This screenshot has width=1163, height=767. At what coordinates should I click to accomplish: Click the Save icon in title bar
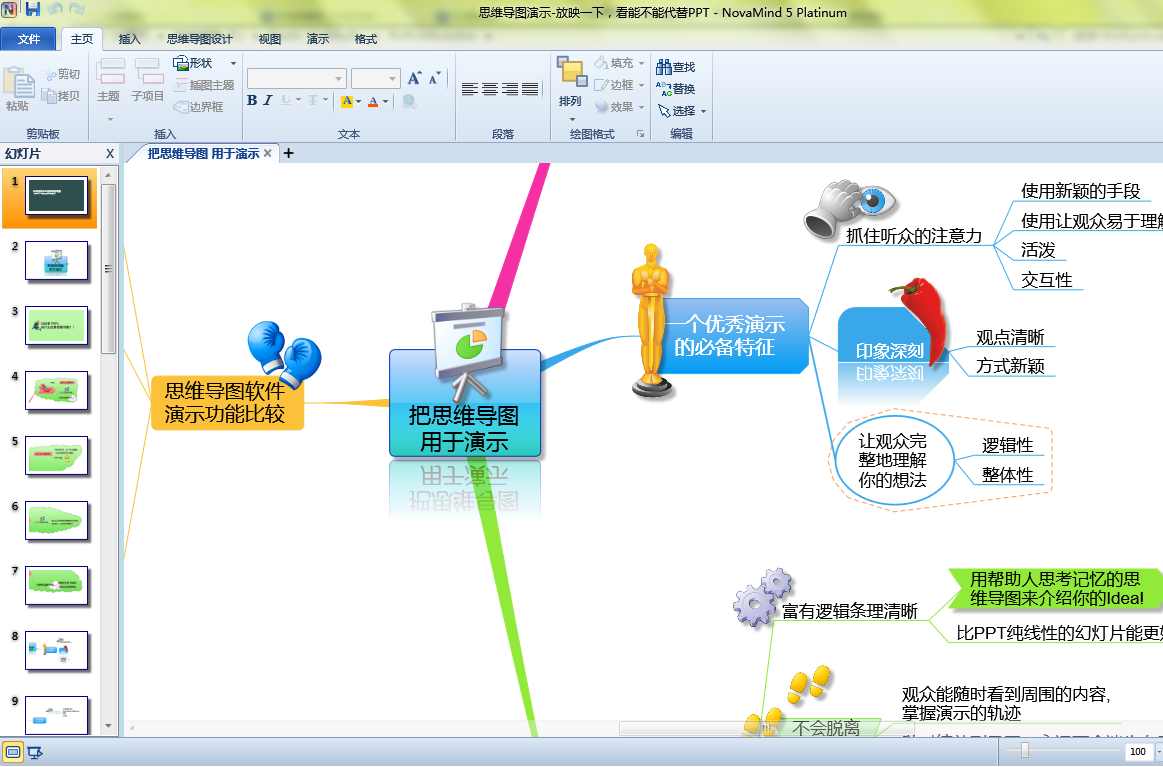click(x=33, y=10)
